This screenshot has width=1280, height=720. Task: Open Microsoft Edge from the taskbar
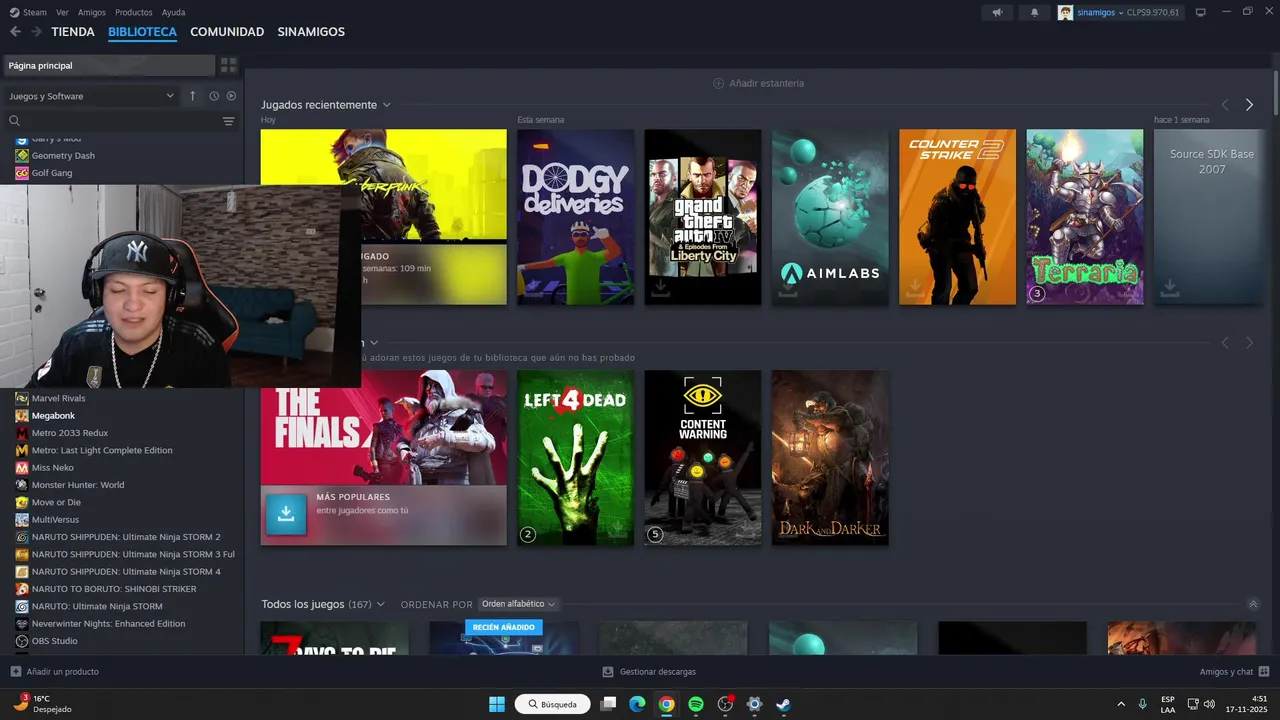(x=637, y=704)
